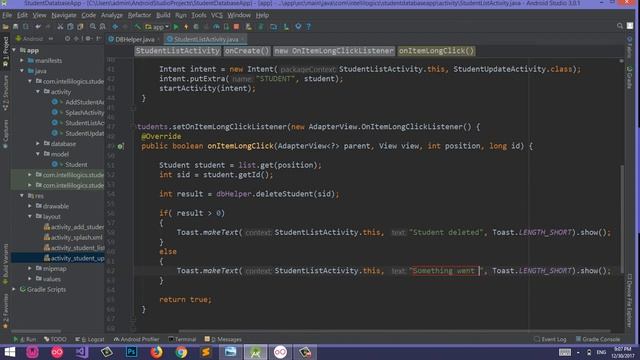Click the red Stop button icon
The height and width of the screenshot is (360, 640).
236,27
